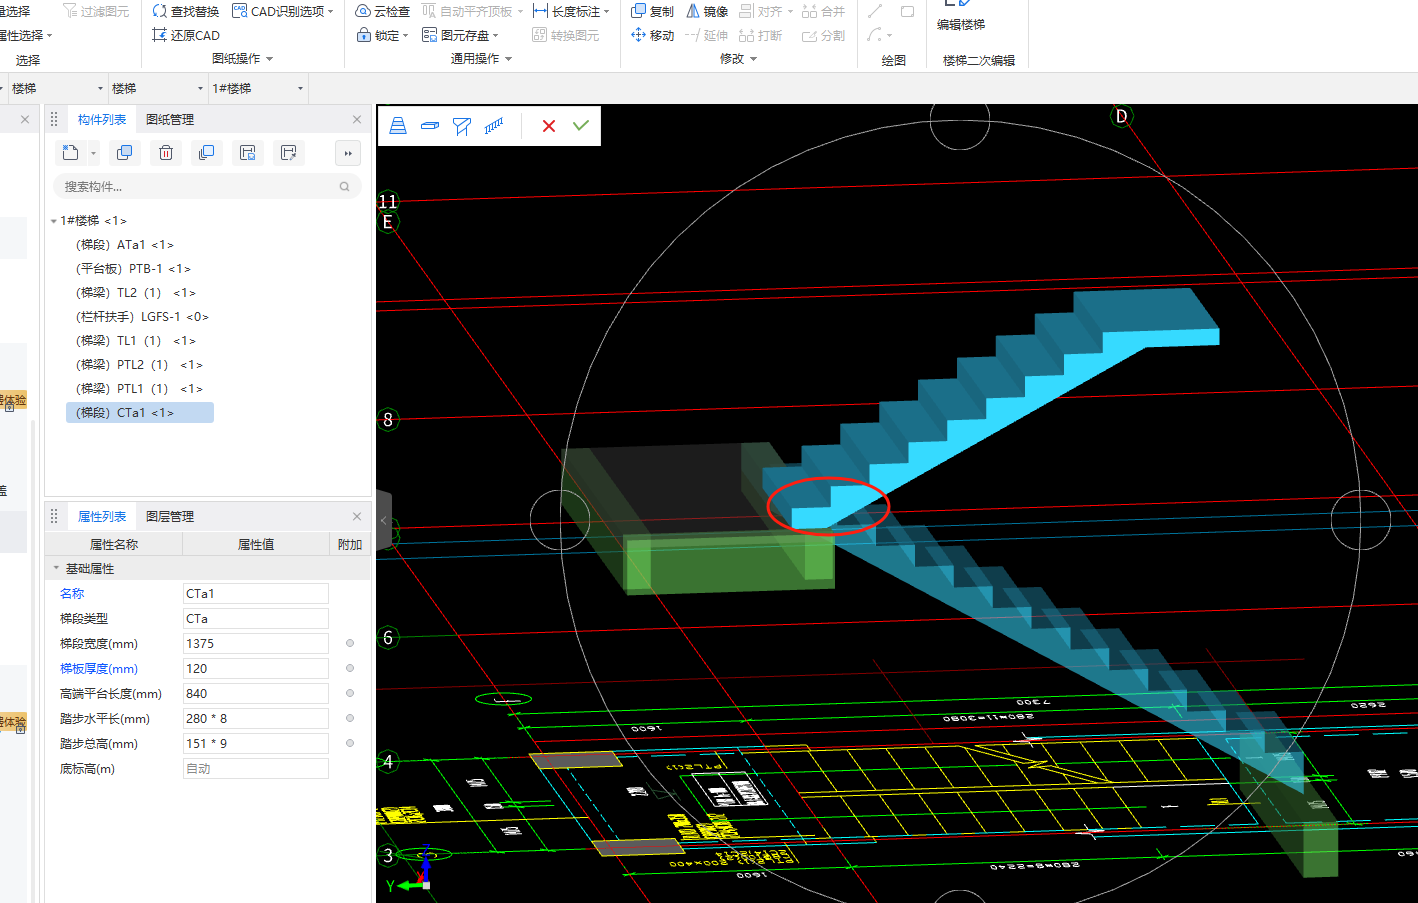Select (栏杆扶手) LGFS-1 component
This screenshot has height=903, width=1418.
[x=142, y=317]
